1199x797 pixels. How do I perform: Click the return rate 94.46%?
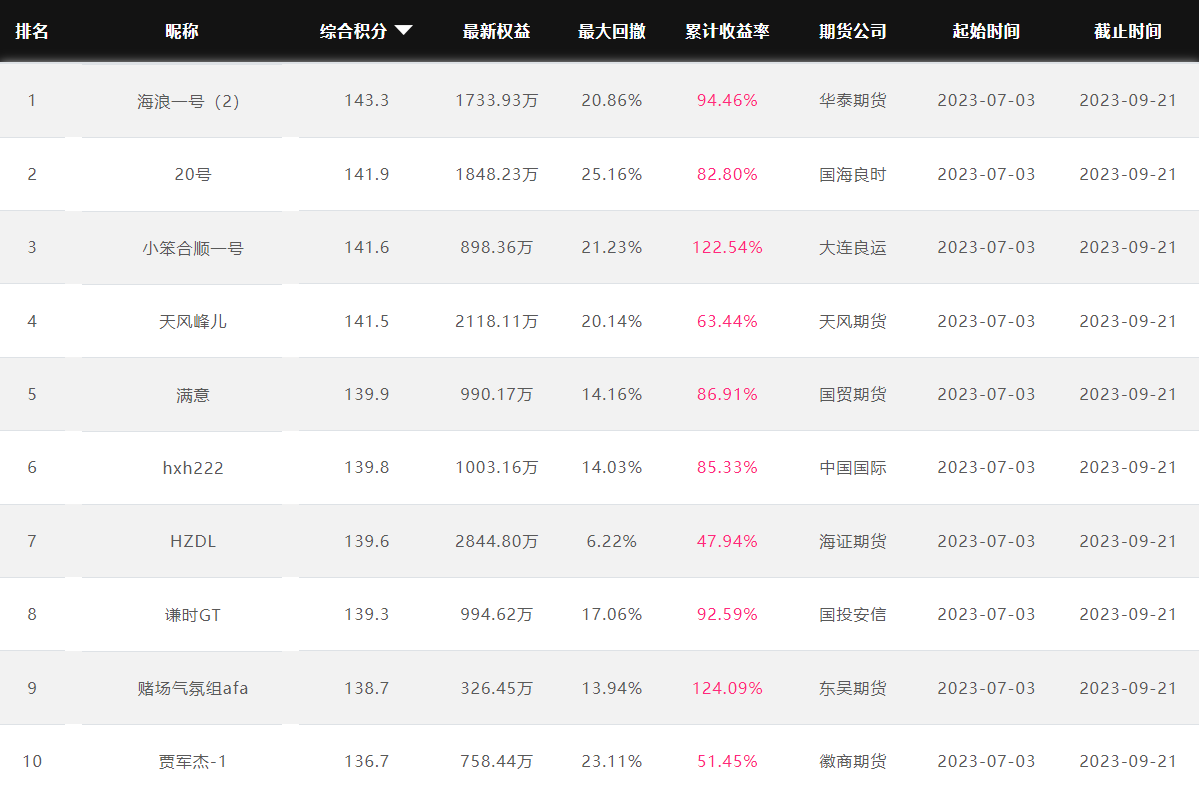click(727, 100)
